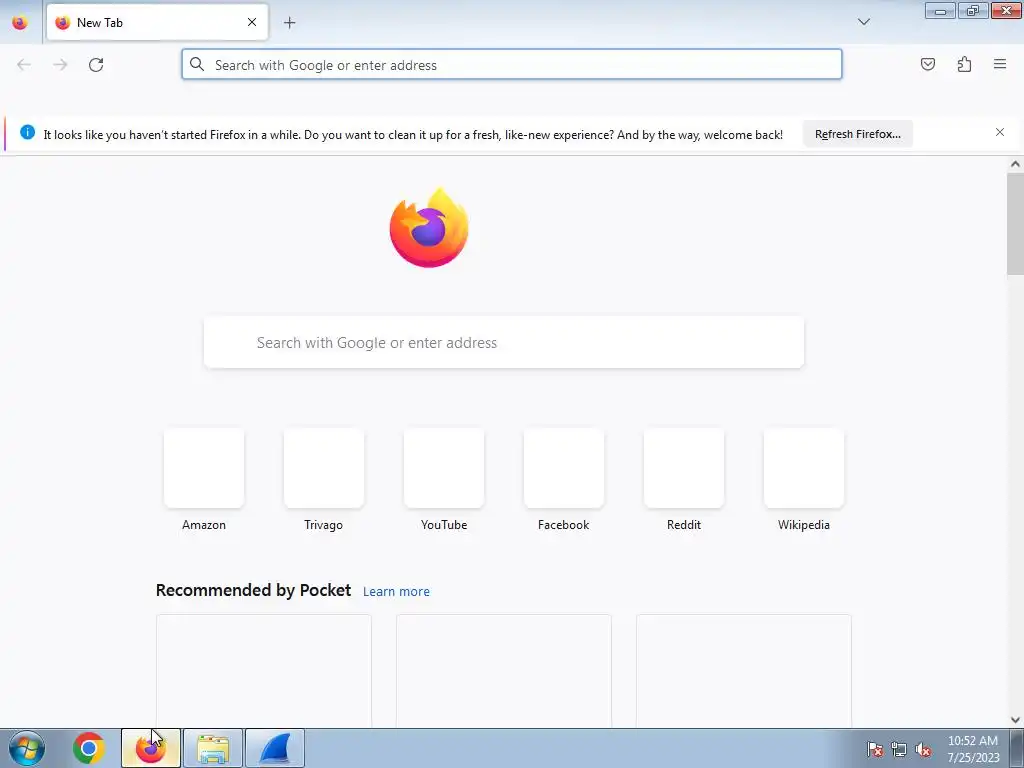Open Windows Explorer from taskbar

[x=213, y=748]
